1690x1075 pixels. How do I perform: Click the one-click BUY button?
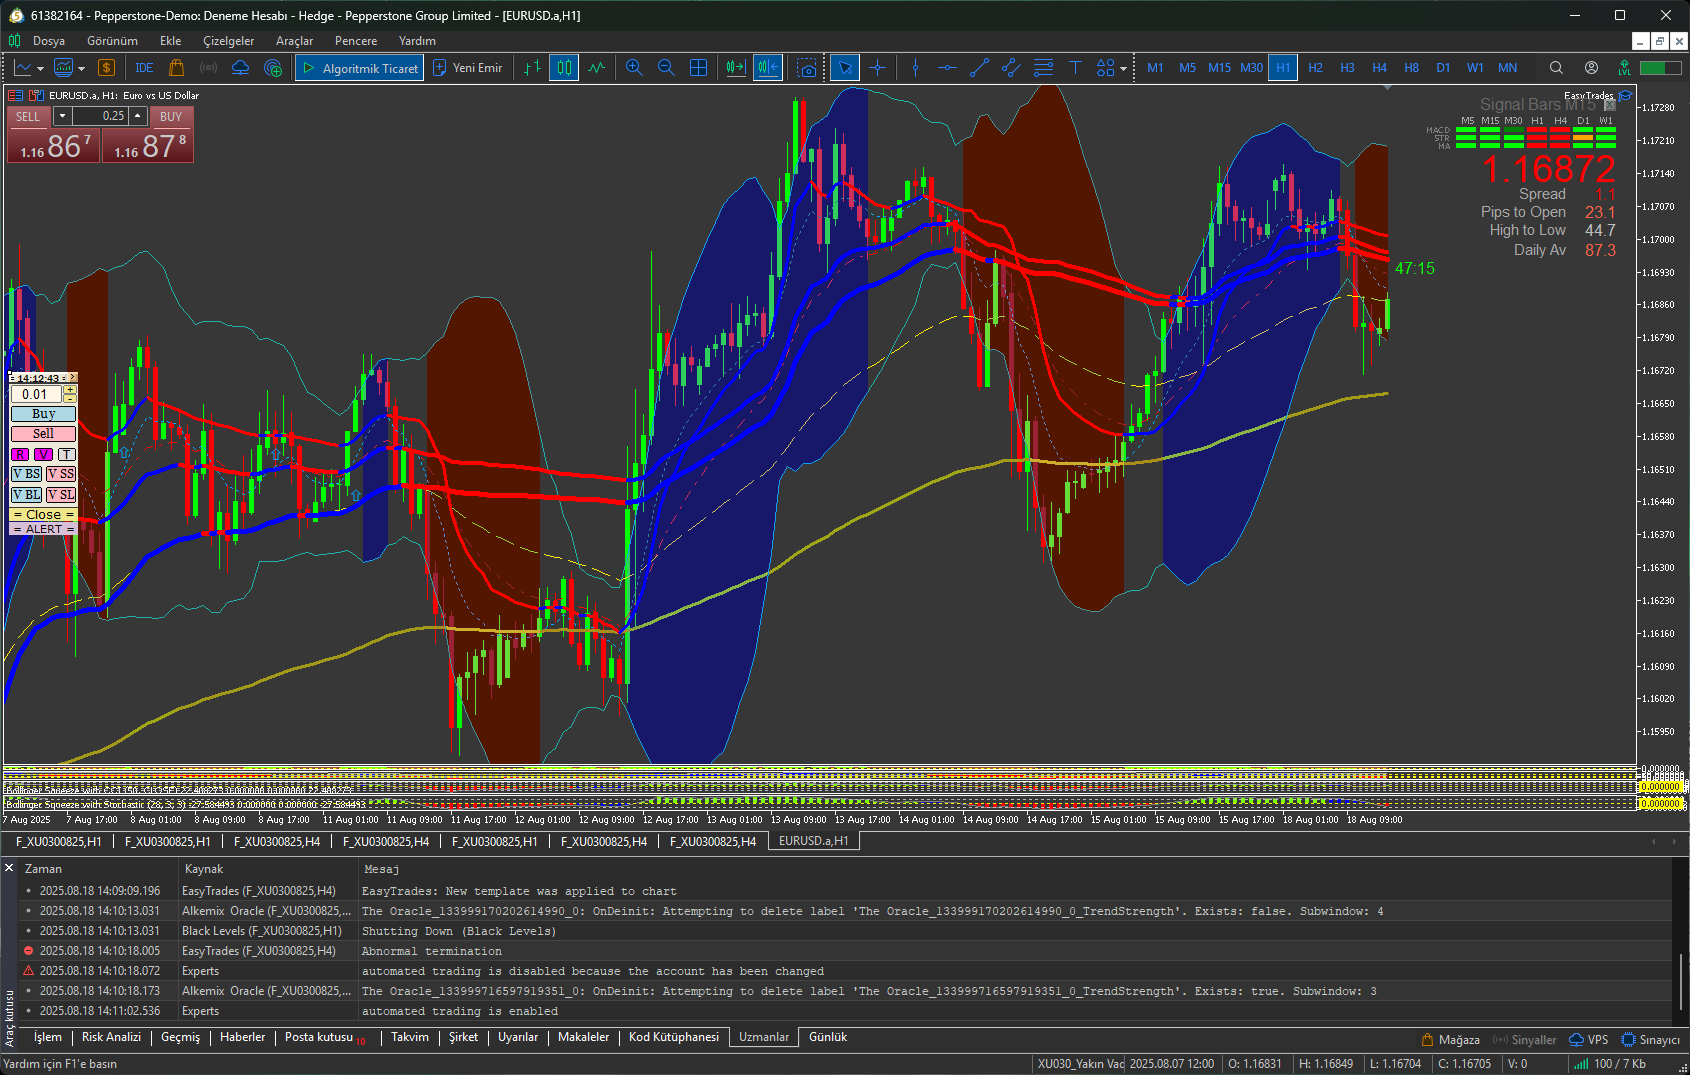pyautogui.click(x=171, y=116)
